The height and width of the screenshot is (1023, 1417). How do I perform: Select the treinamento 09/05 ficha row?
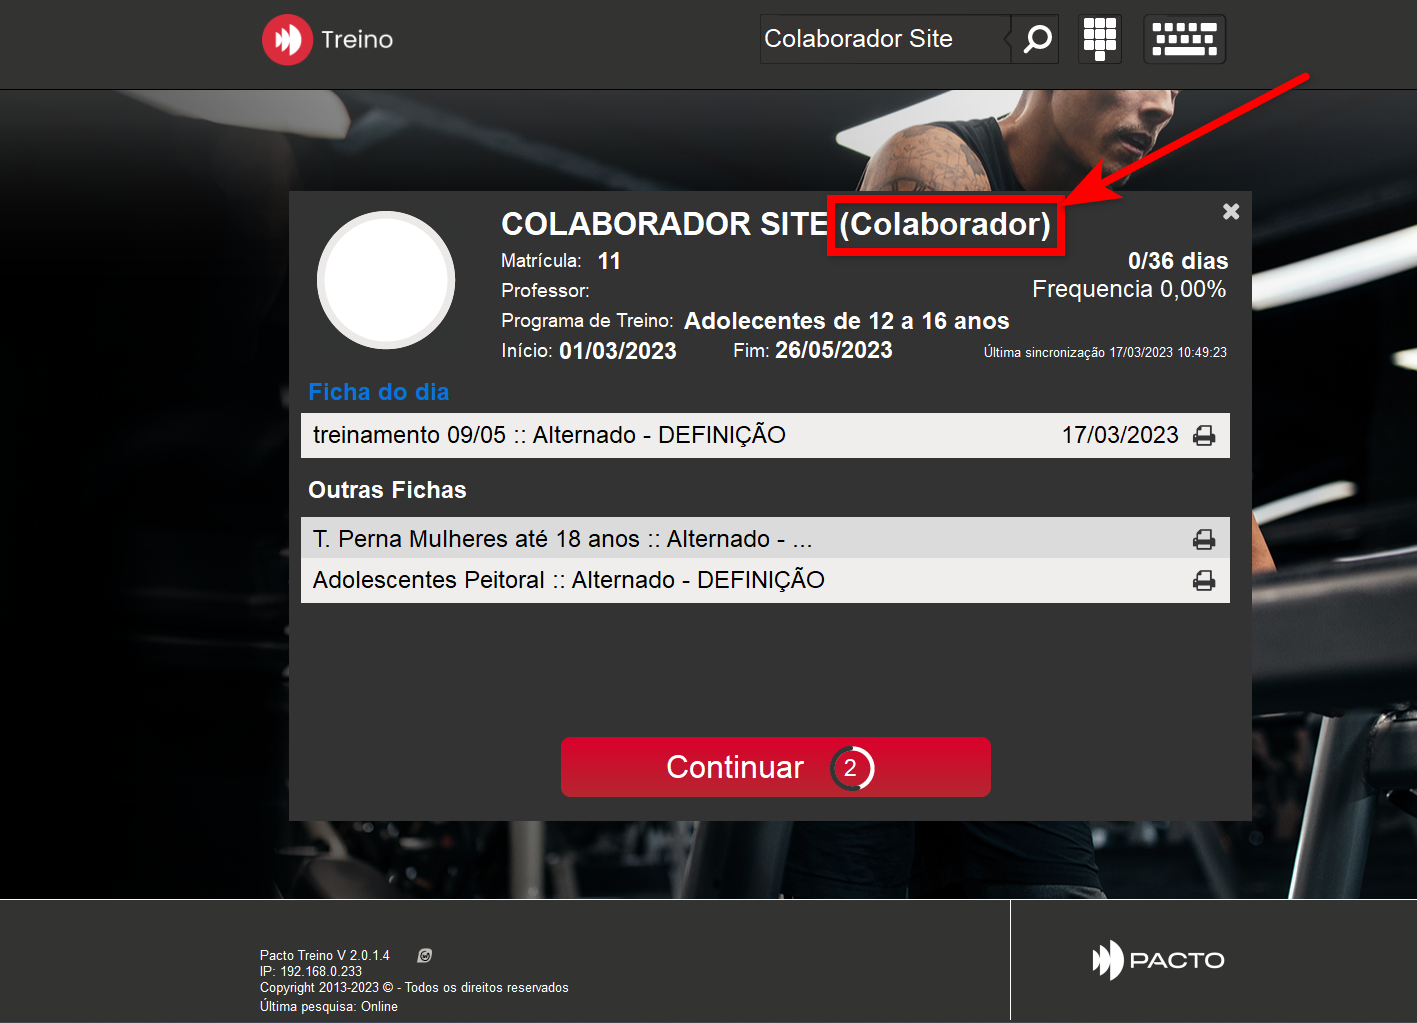coord(765,435)
